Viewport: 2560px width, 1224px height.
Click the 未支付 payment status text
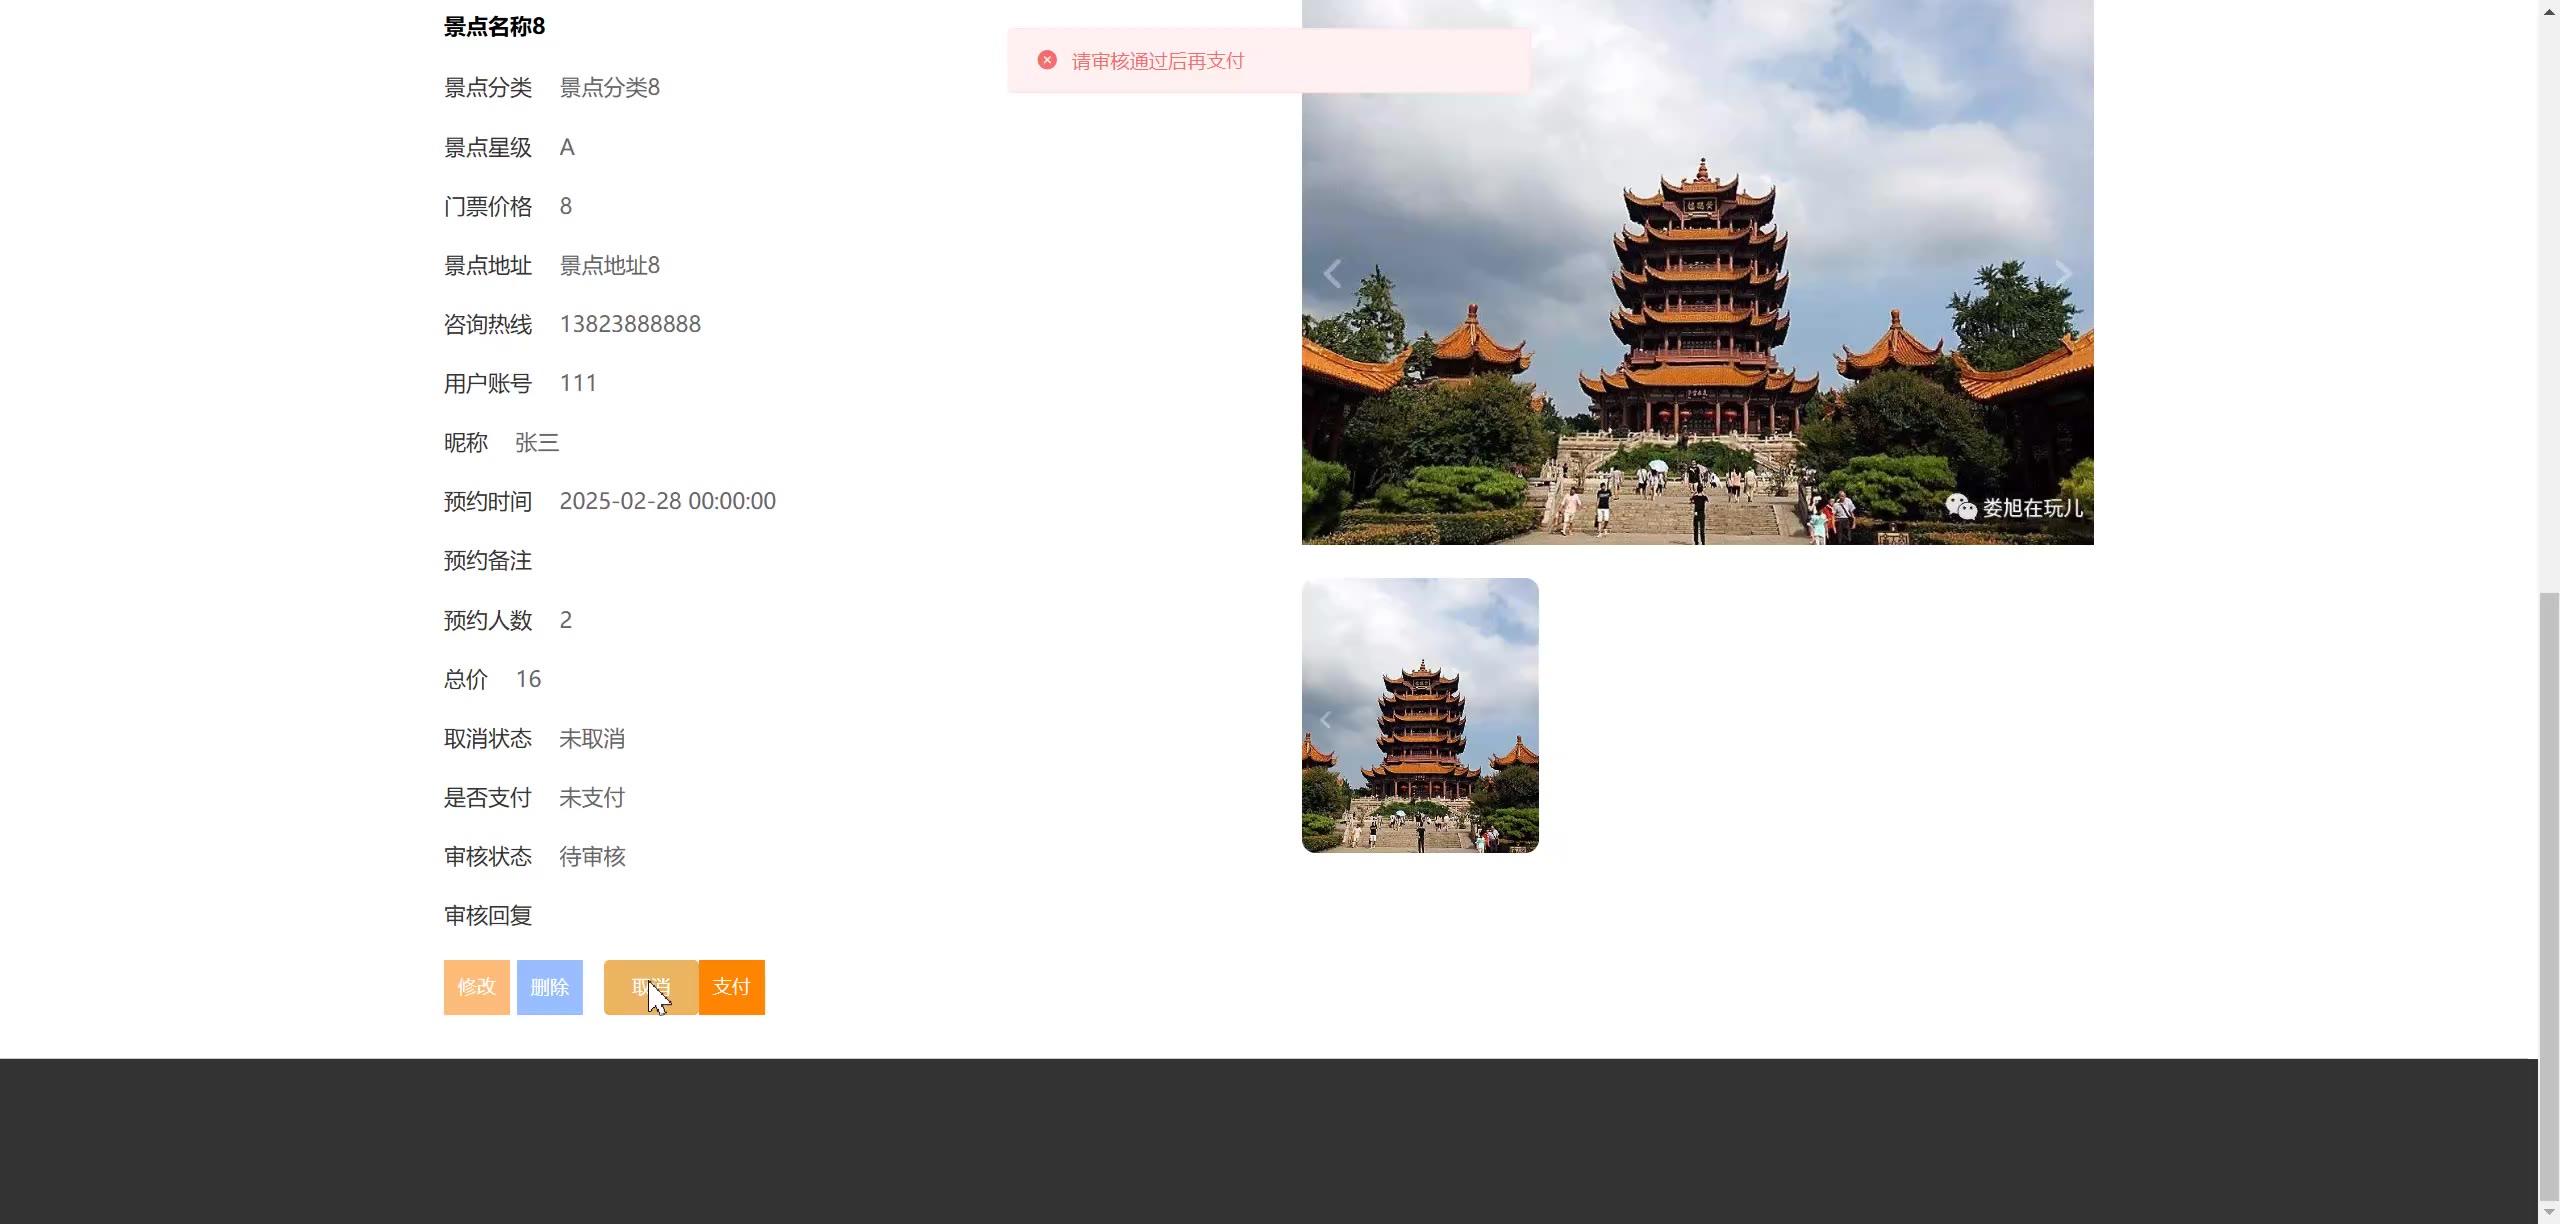click(592, 798)
